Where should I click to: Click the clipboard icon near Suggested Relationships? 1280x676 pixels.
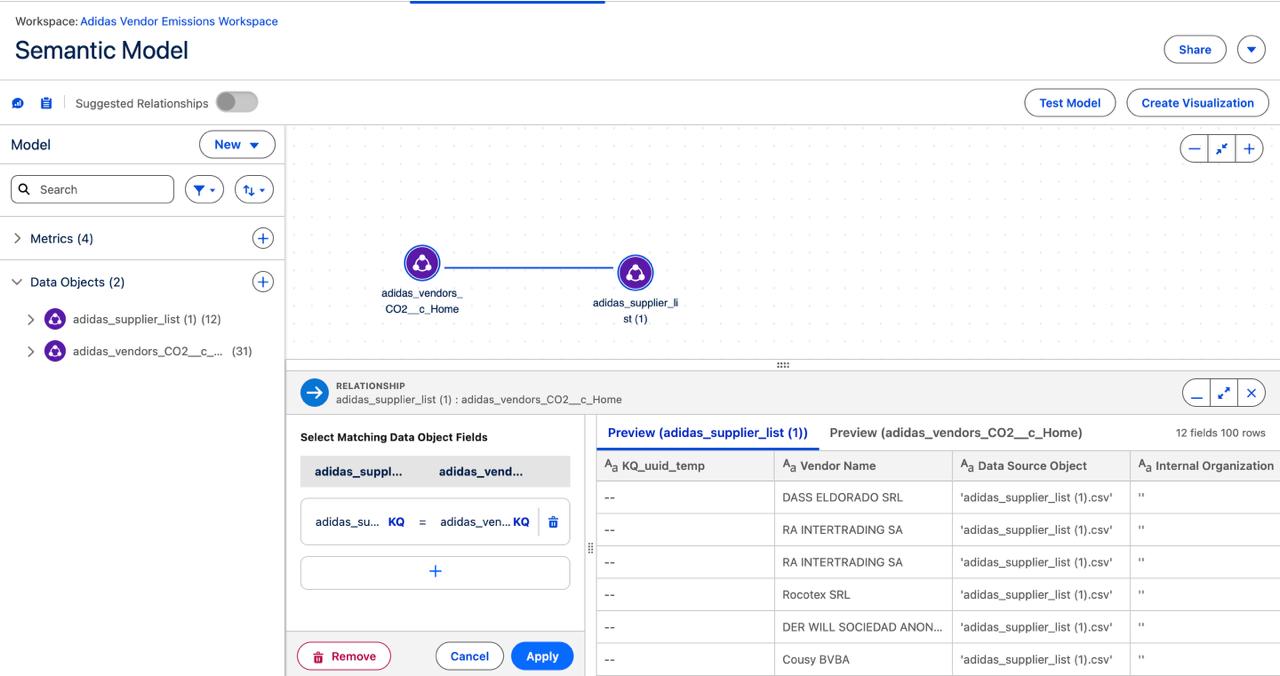(46, 103)
